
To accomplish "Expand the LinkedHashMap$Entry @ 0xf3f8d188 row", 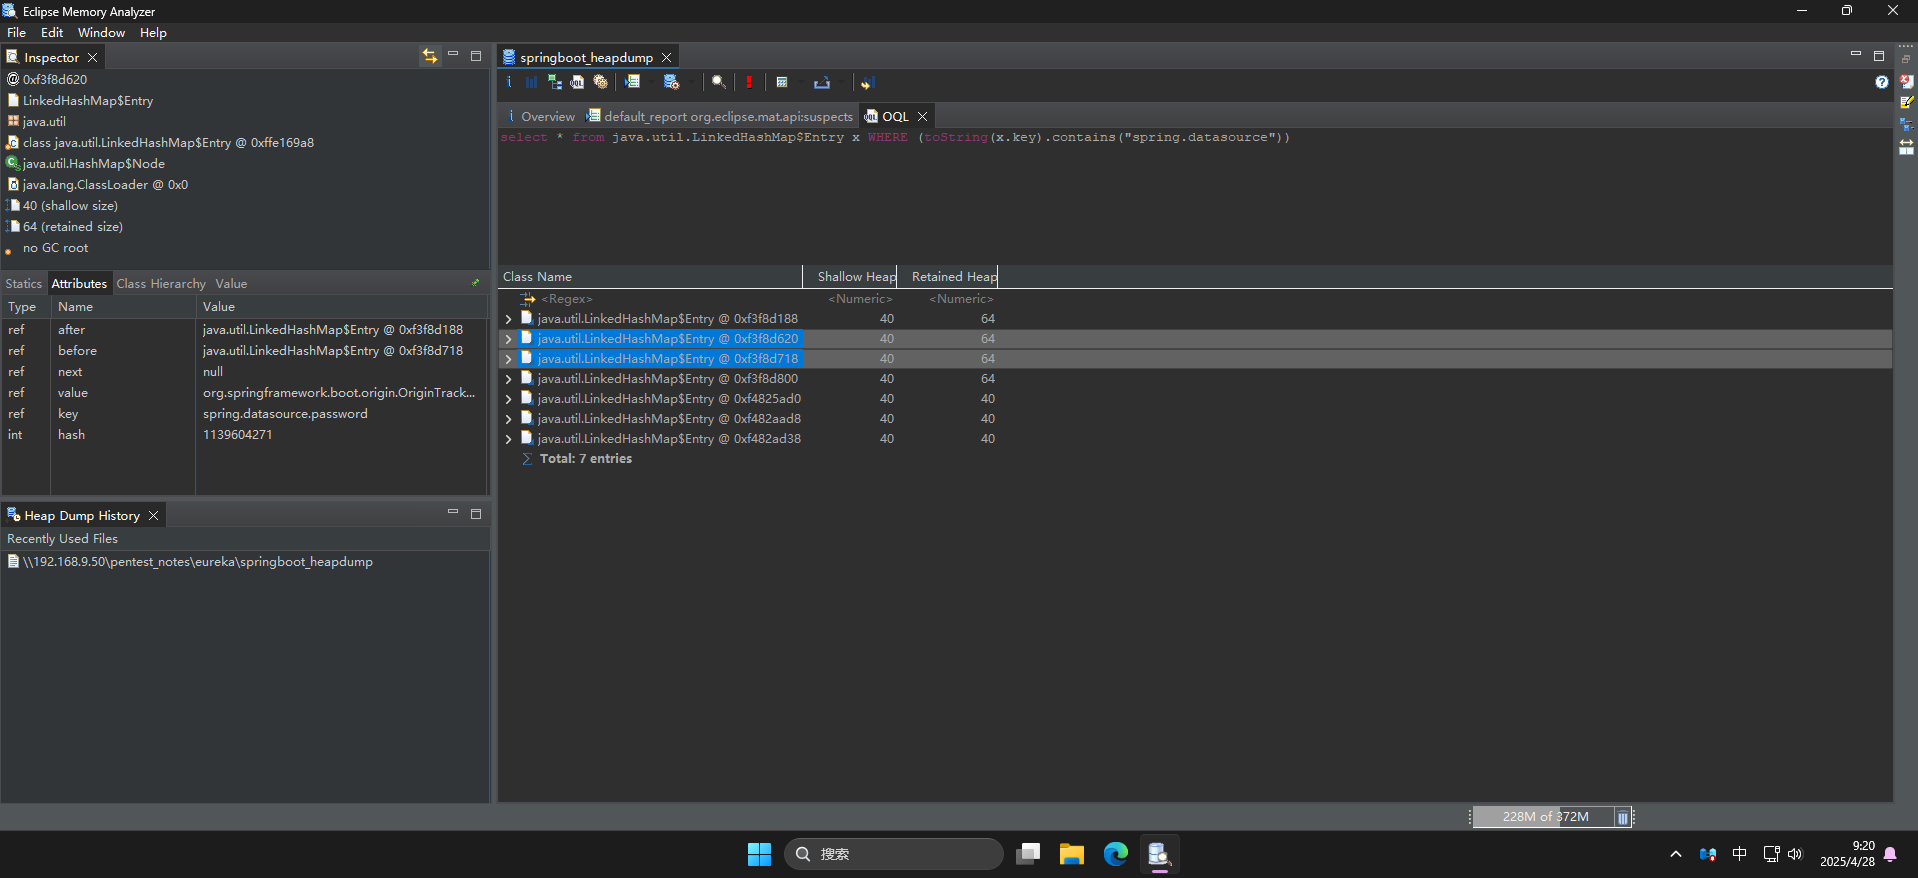I will 508,319.
